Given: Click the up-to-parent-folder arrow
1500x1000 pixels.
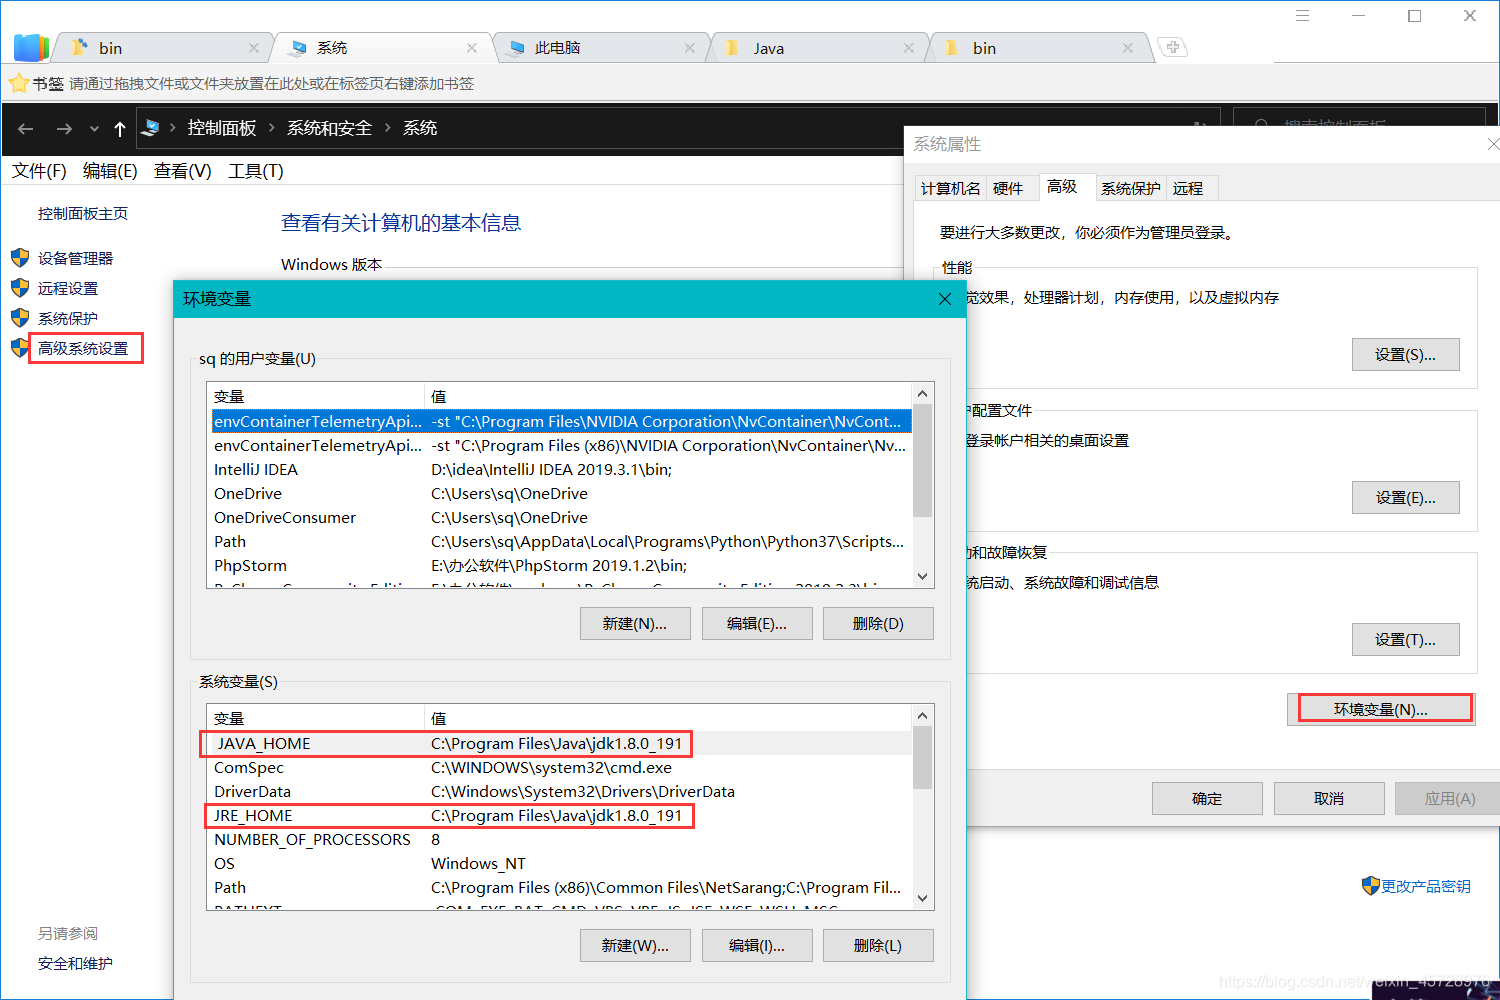Looking at the screenshot, I should pyautogui.click(x=119, y=128).
